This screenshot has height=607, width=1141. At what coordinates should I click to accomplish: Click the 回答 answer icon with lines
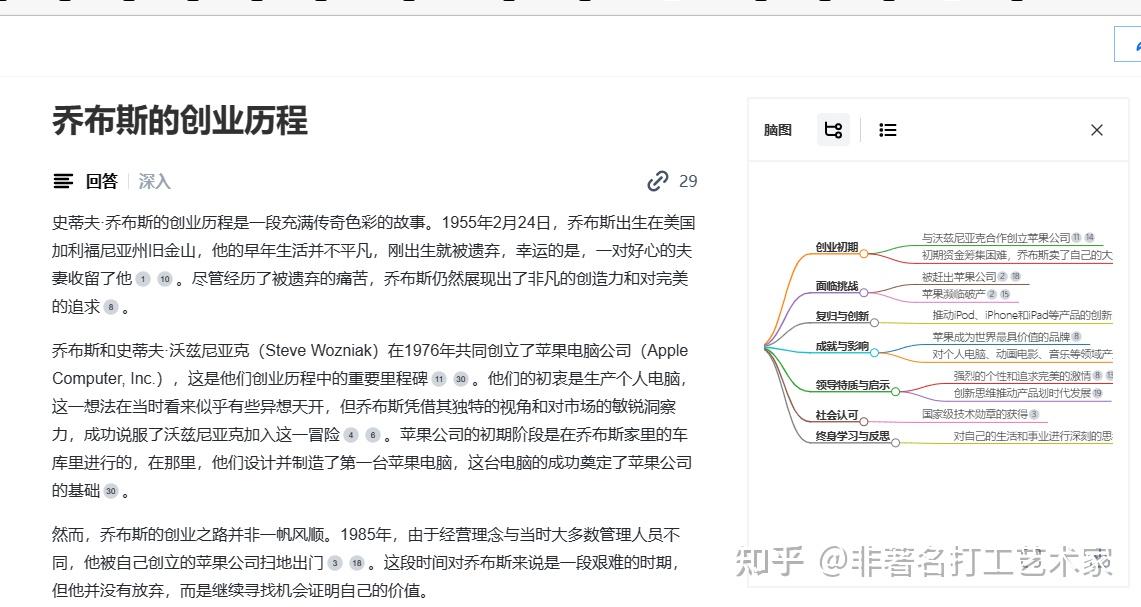pyautogui.click(x=63, y=181)
